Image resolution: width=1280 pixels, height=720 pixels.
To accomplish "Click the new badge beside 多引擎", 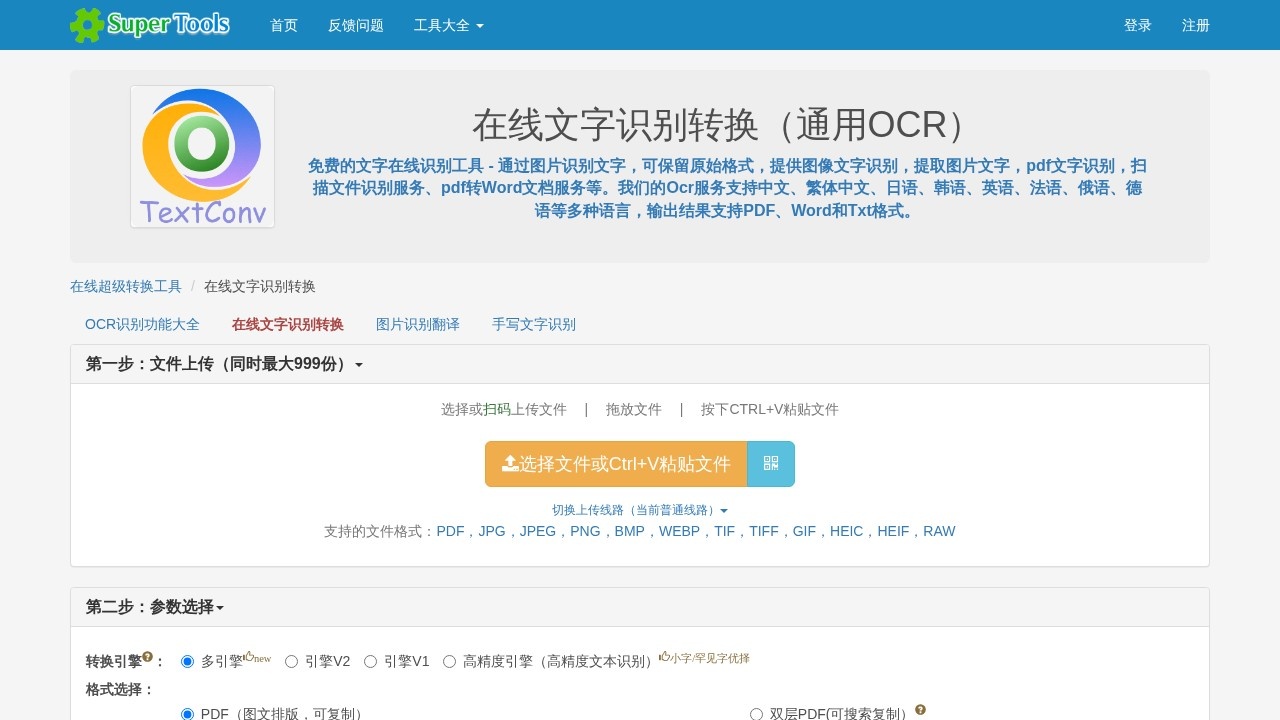I will pos(258,656).
